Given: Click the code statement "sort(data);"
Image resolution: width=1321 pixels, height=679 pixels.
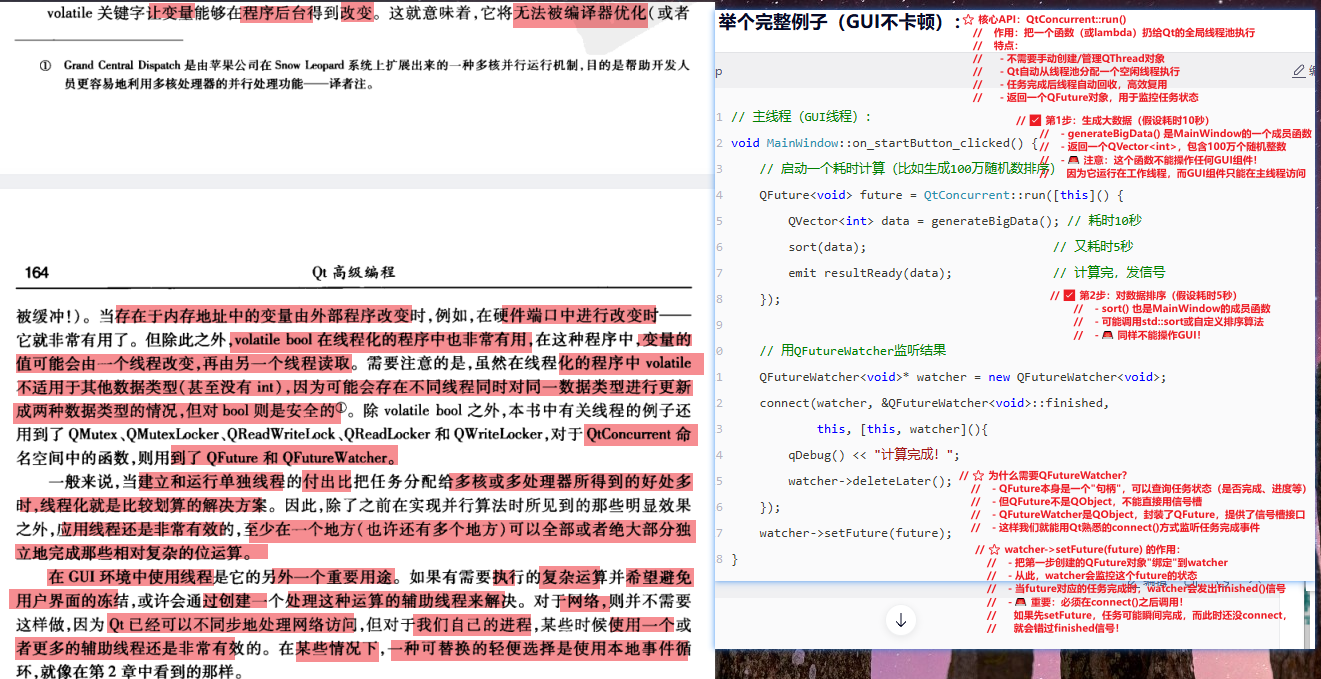Looking at the screenshot, I should 827,247.
